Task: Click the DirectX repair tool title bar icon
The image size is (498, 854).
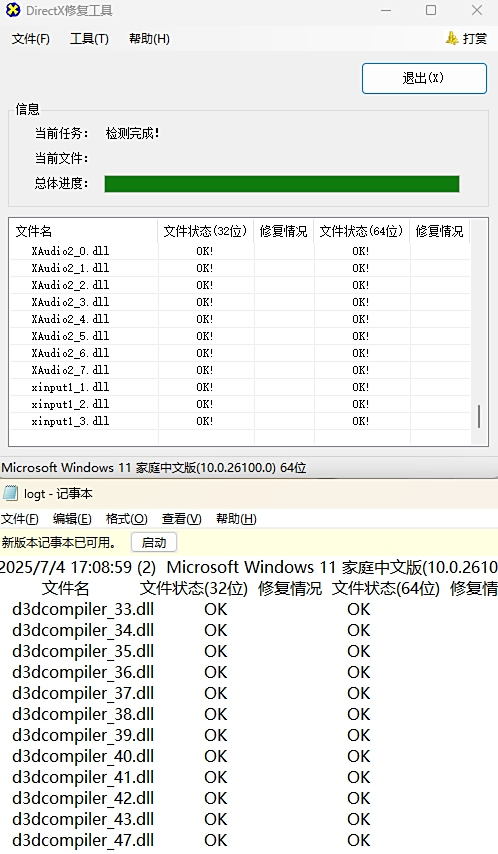Action: coord(13,10)
